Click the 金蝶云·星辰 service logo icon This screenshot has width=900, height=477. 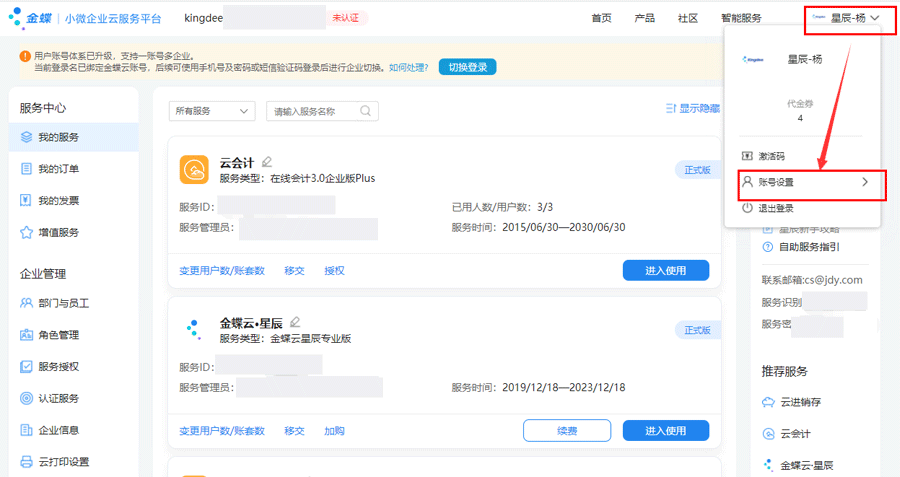tap(194, 330)
